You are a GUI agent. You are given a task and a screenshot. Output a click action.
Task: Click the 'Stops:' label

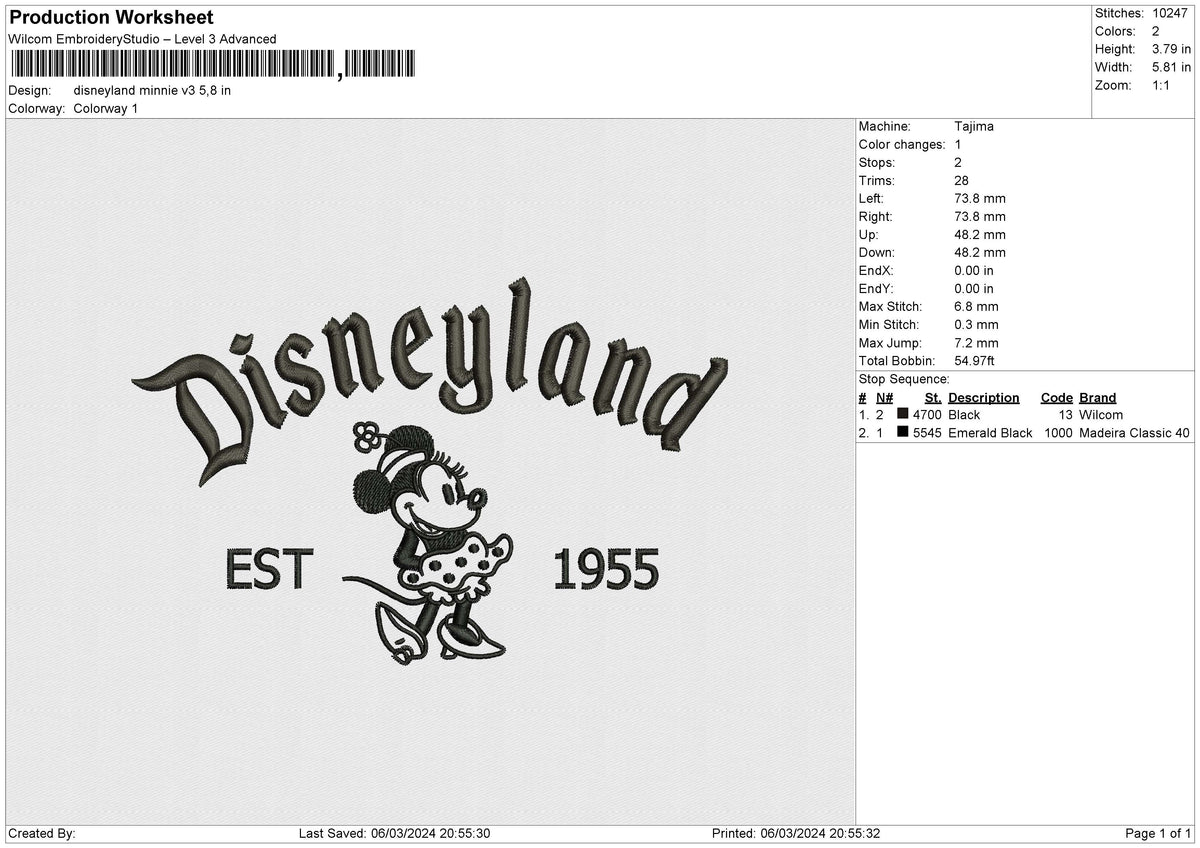click(877, 163)
